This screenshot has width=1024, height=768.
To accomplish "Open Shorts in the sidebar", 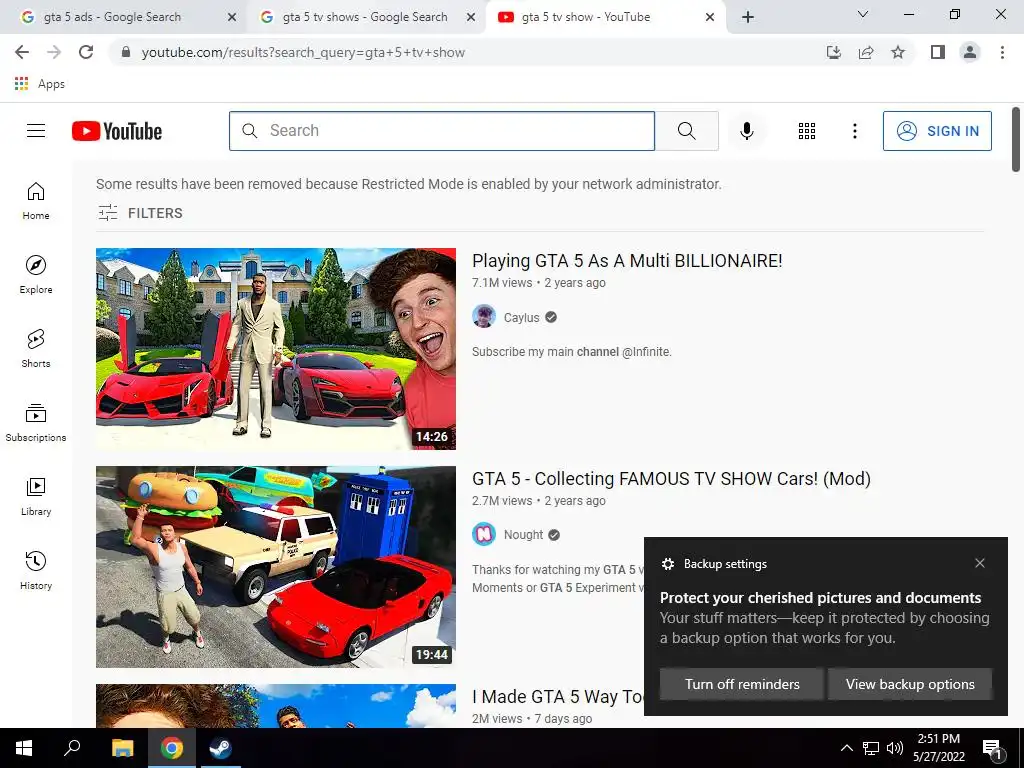I will pos(36,349).
